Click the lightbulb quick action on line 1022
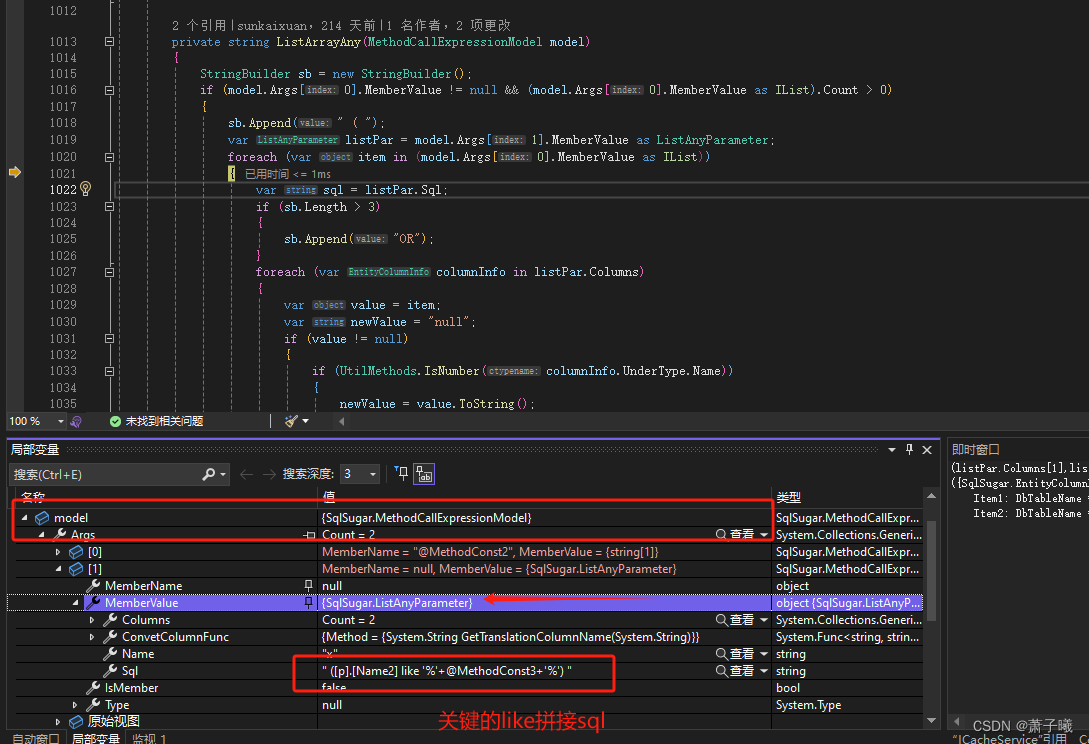Screen dimensions: 1089x744 85,189
